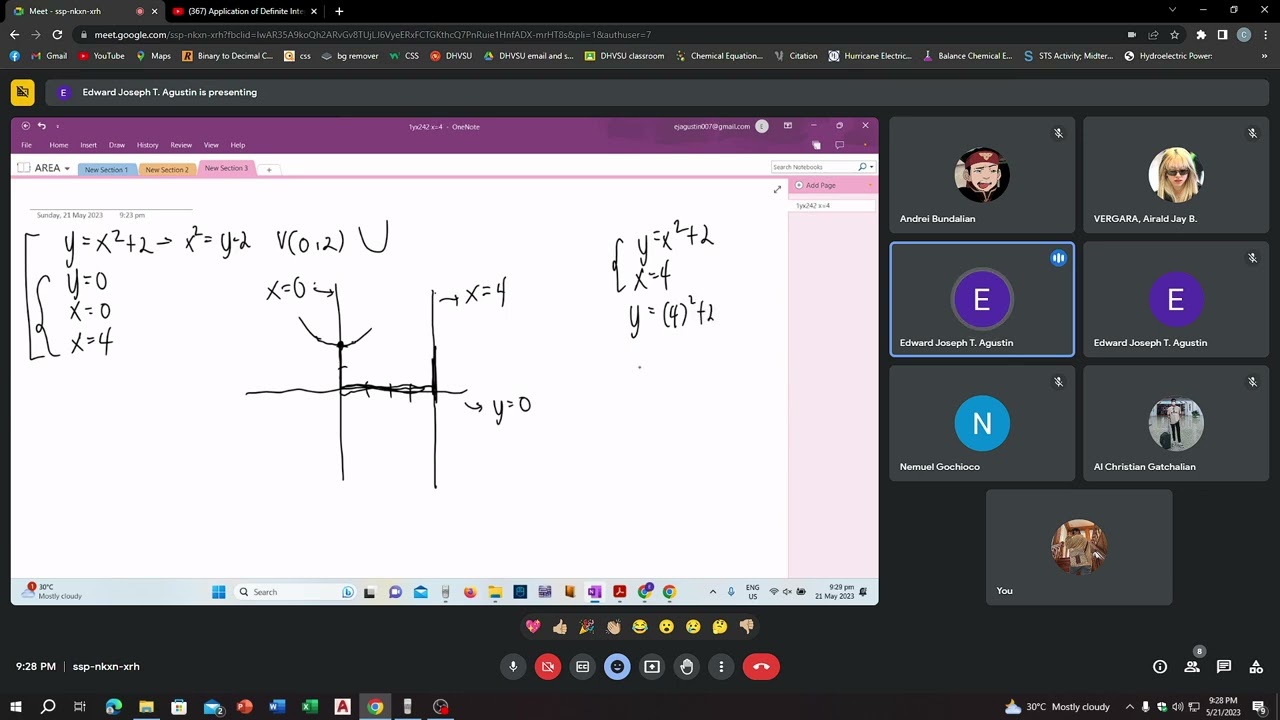Send a sparkling heart reaction
This screenshot has height=720, width=1280.
533,627
